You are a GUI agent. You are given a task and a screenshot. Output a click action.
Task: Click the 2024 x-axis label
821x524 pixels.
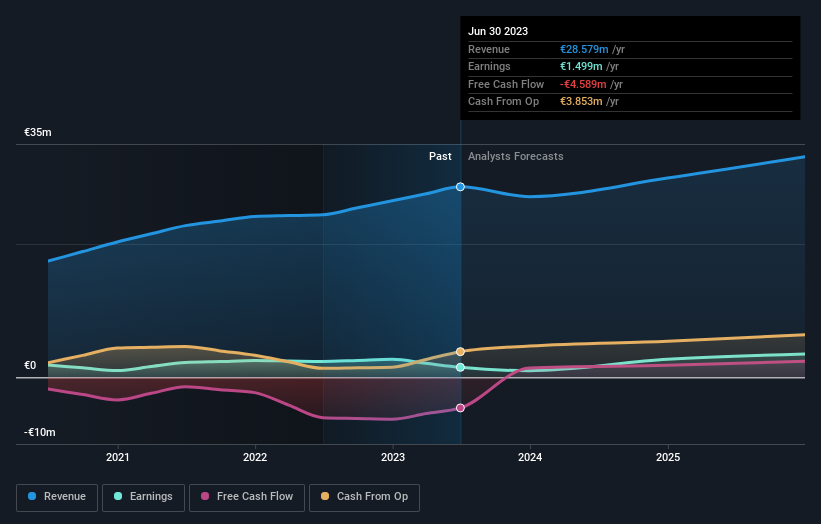[x=530, y=457]
